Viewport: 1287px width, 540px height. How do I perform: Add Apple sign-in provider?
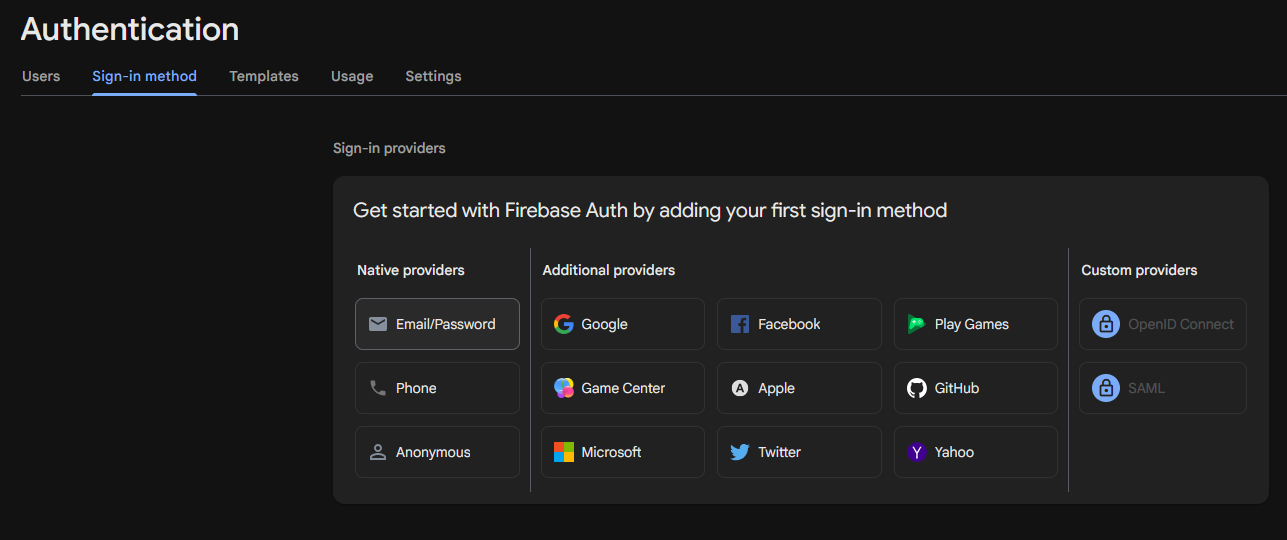(x=799, y=388)
